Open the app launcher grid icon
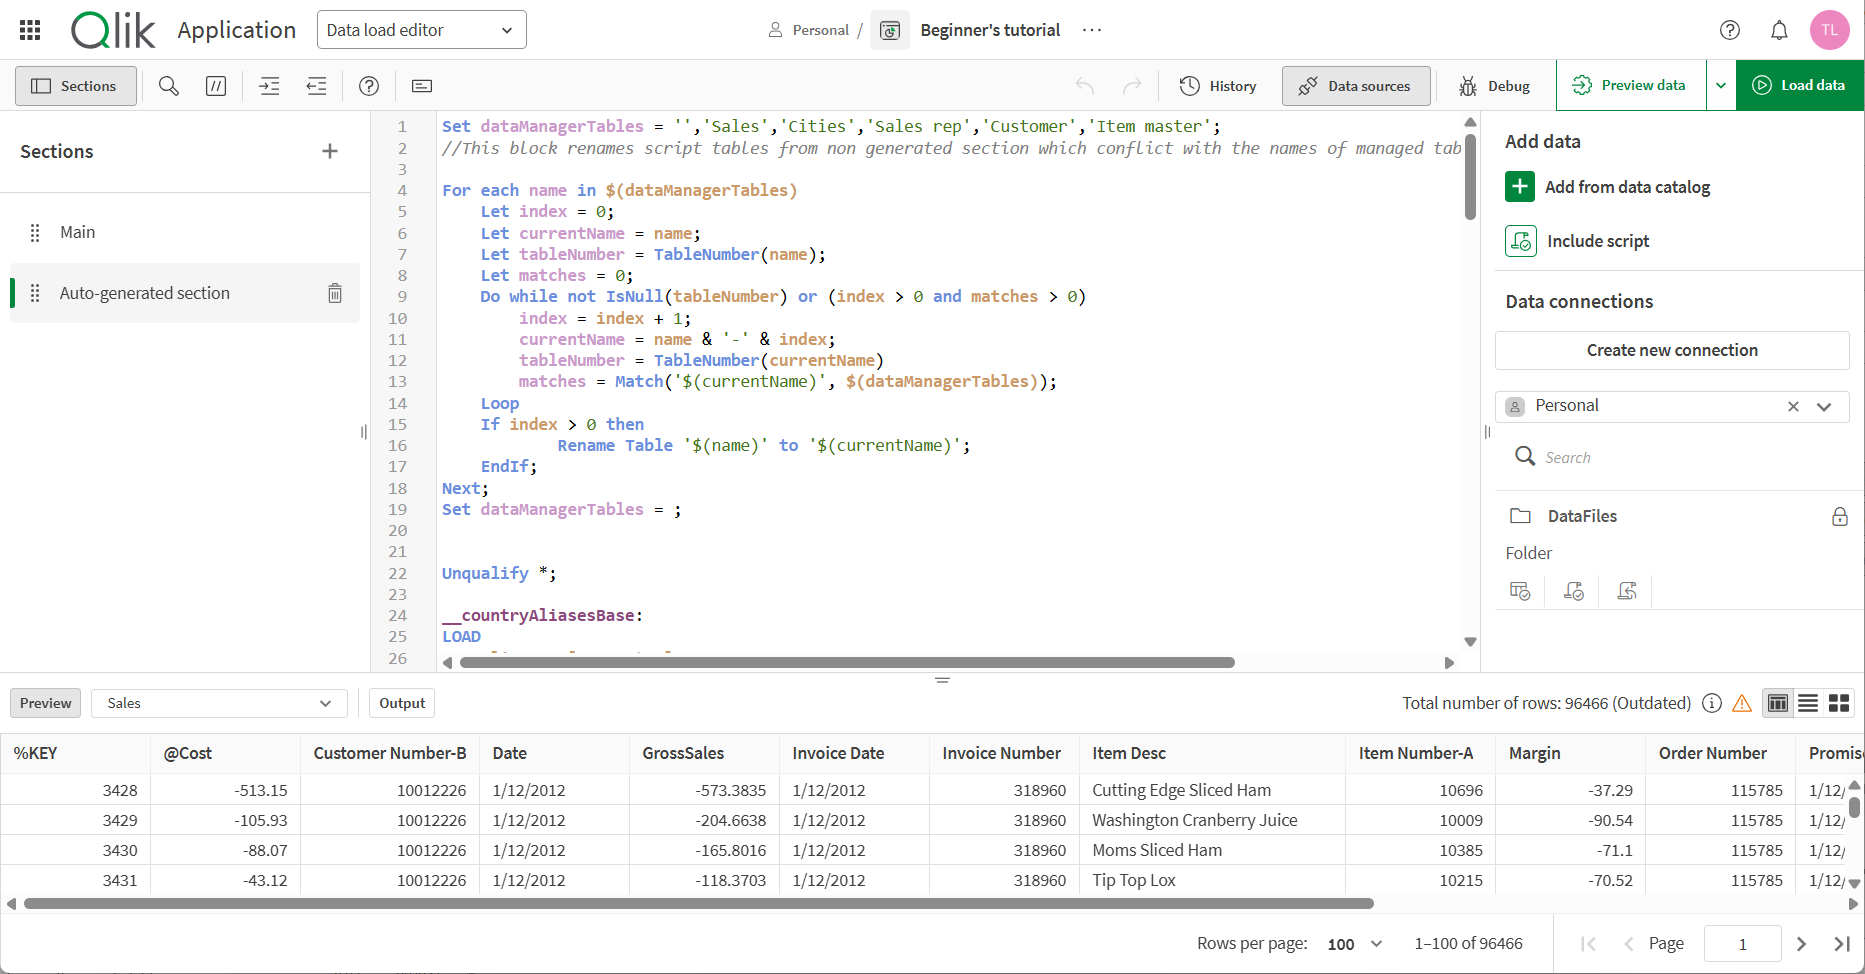Screen dimensions: 1865x974 [x=30, y=30]
